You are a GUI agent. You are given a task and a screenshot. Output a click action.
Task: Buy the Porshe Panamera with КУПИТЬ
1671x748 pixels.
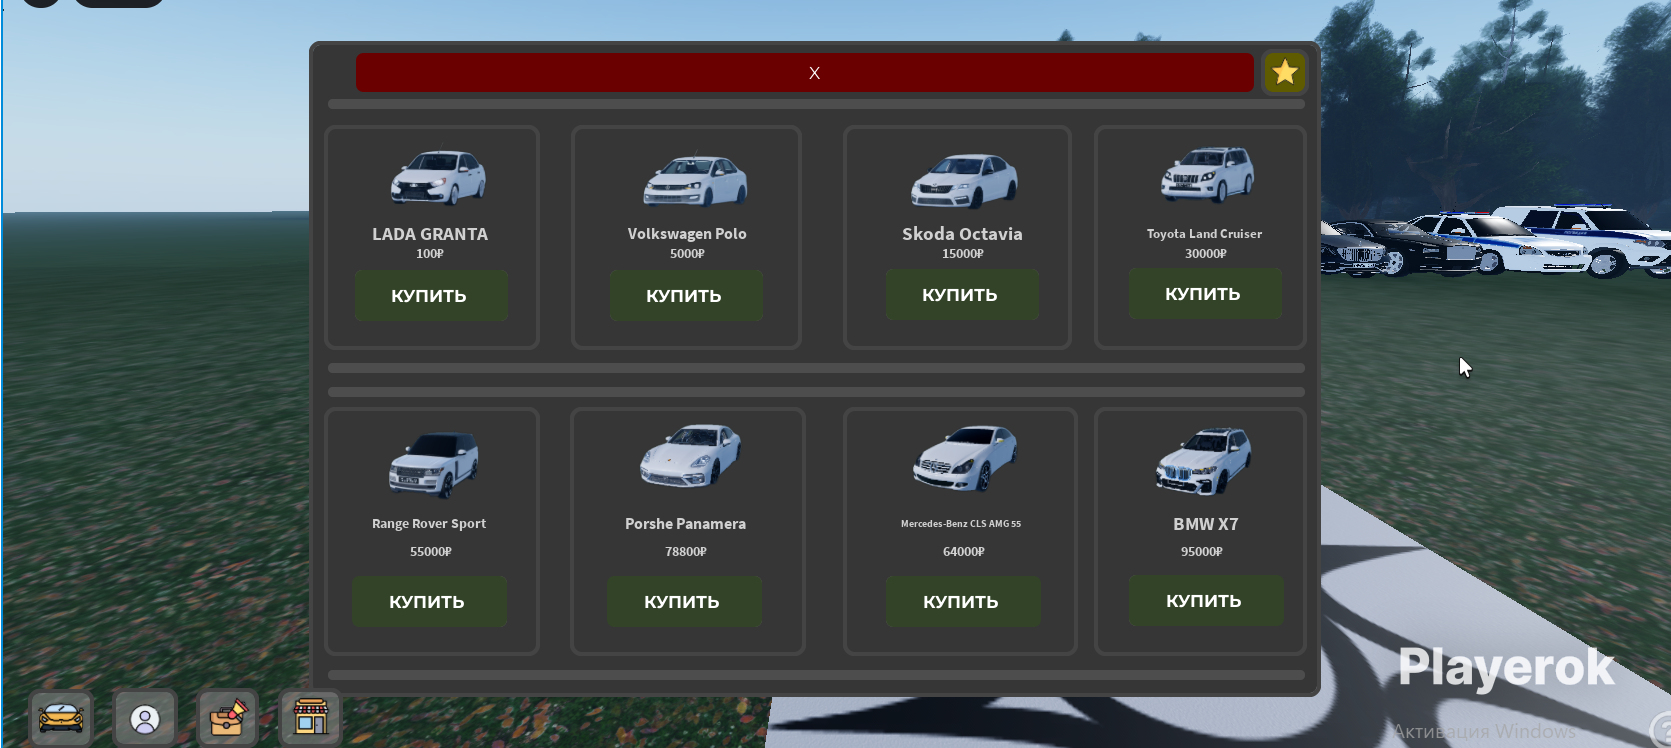tap(684, 602)
